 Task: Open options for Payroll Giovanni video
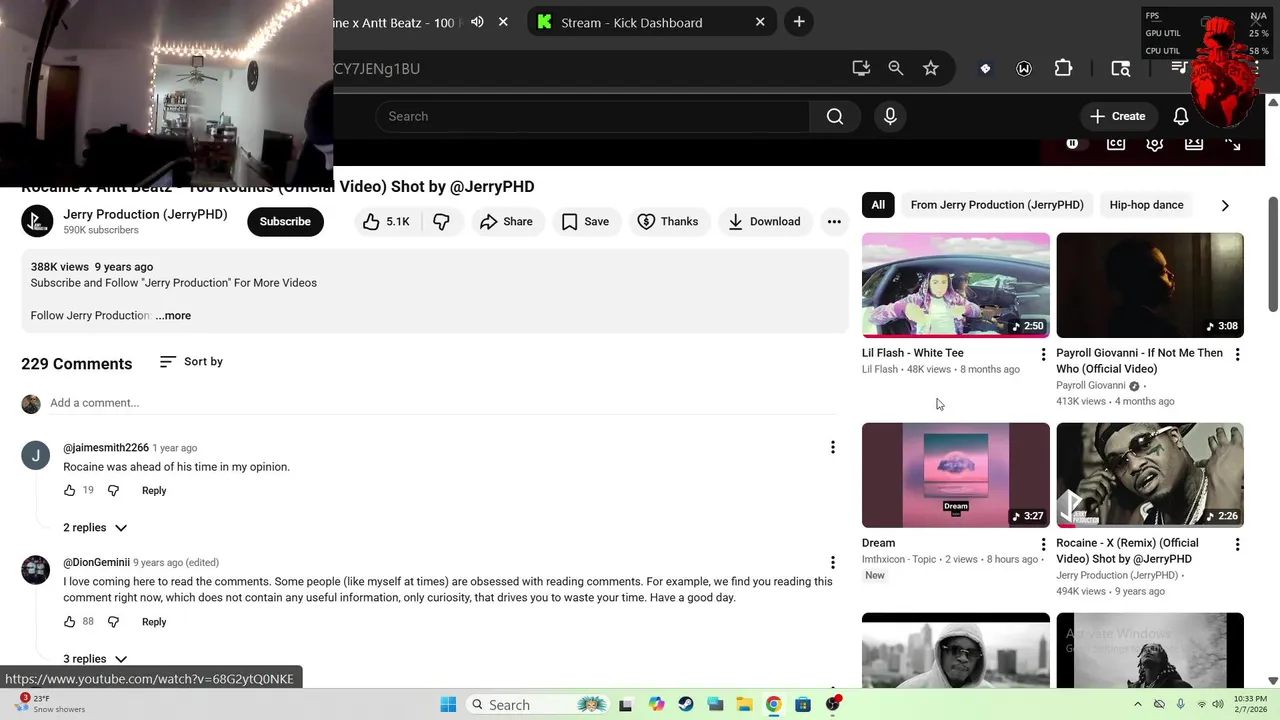1237,355
